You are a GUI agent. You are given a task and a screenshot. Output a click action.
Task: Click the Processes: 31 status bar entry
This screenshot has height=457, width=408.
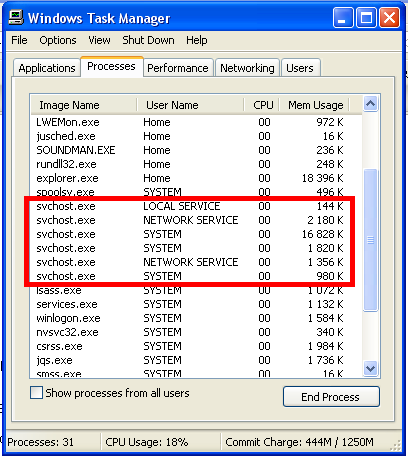[x=40, y=442]
